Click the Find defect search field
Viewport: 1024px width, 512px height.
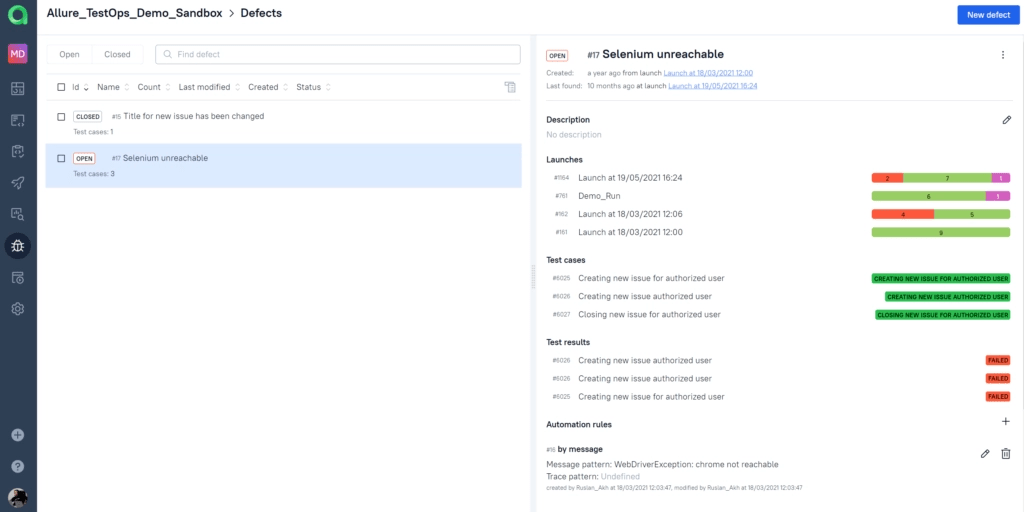tap(338, 54)
